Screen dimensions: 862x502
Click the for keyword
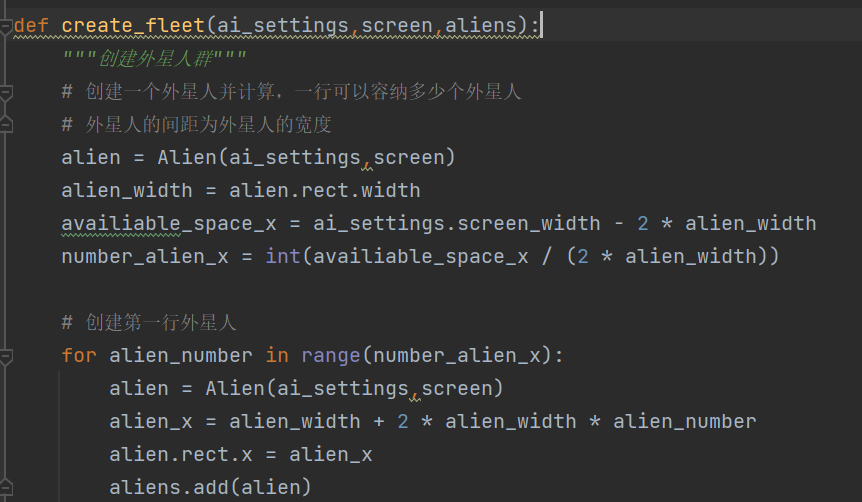tap(78, 355)
